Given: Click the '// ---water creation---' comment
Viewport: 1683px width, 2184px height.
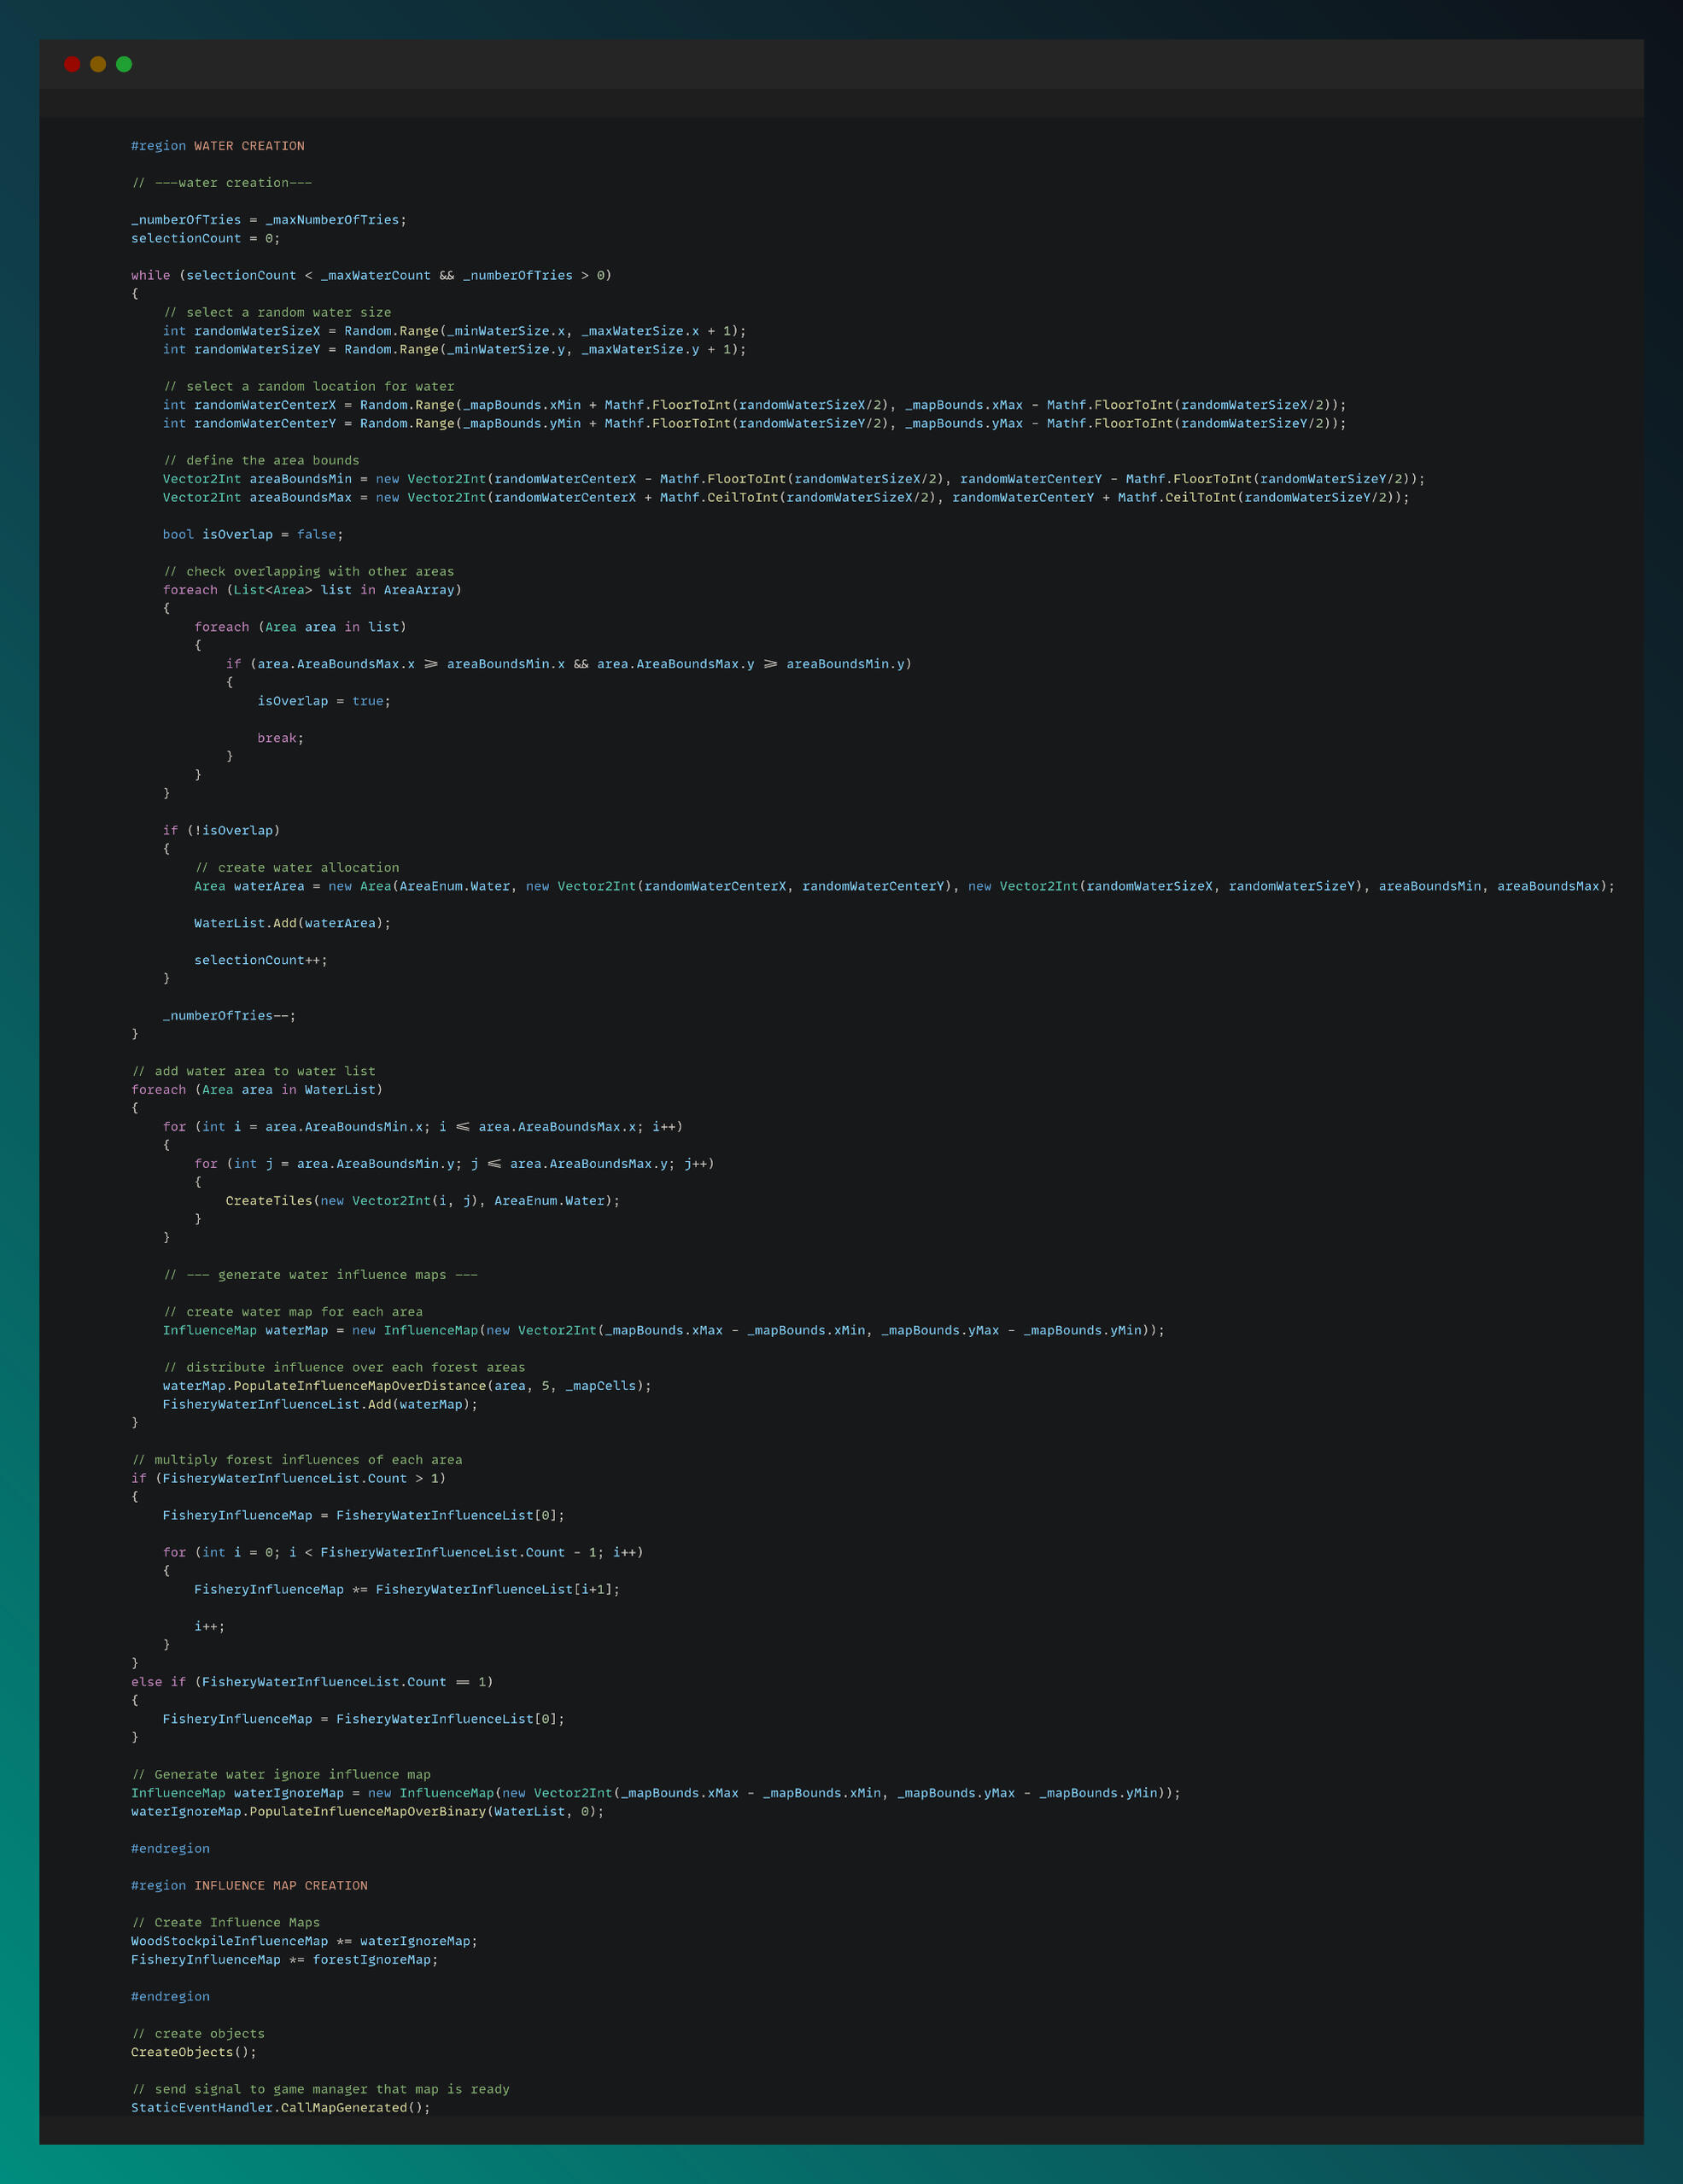Looking at the screenshot, I should pyautogui.click(x=222, y=183).
